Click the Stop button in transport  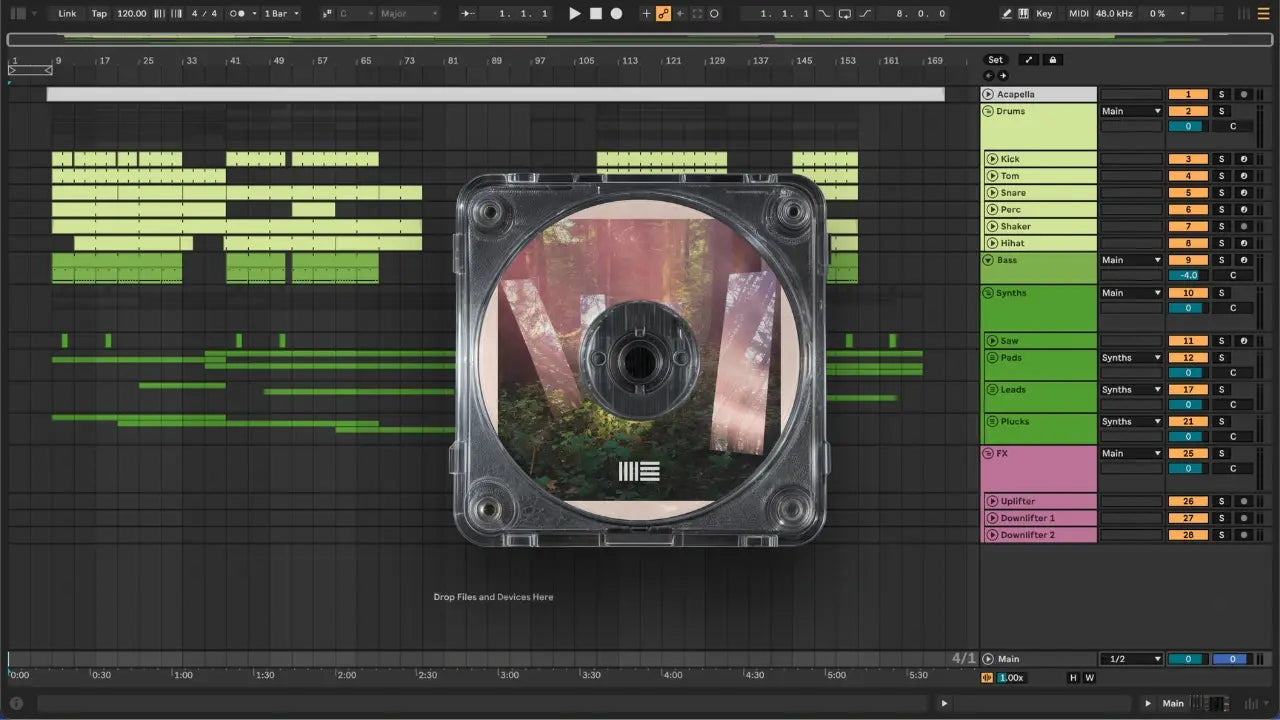coord(595,14)
